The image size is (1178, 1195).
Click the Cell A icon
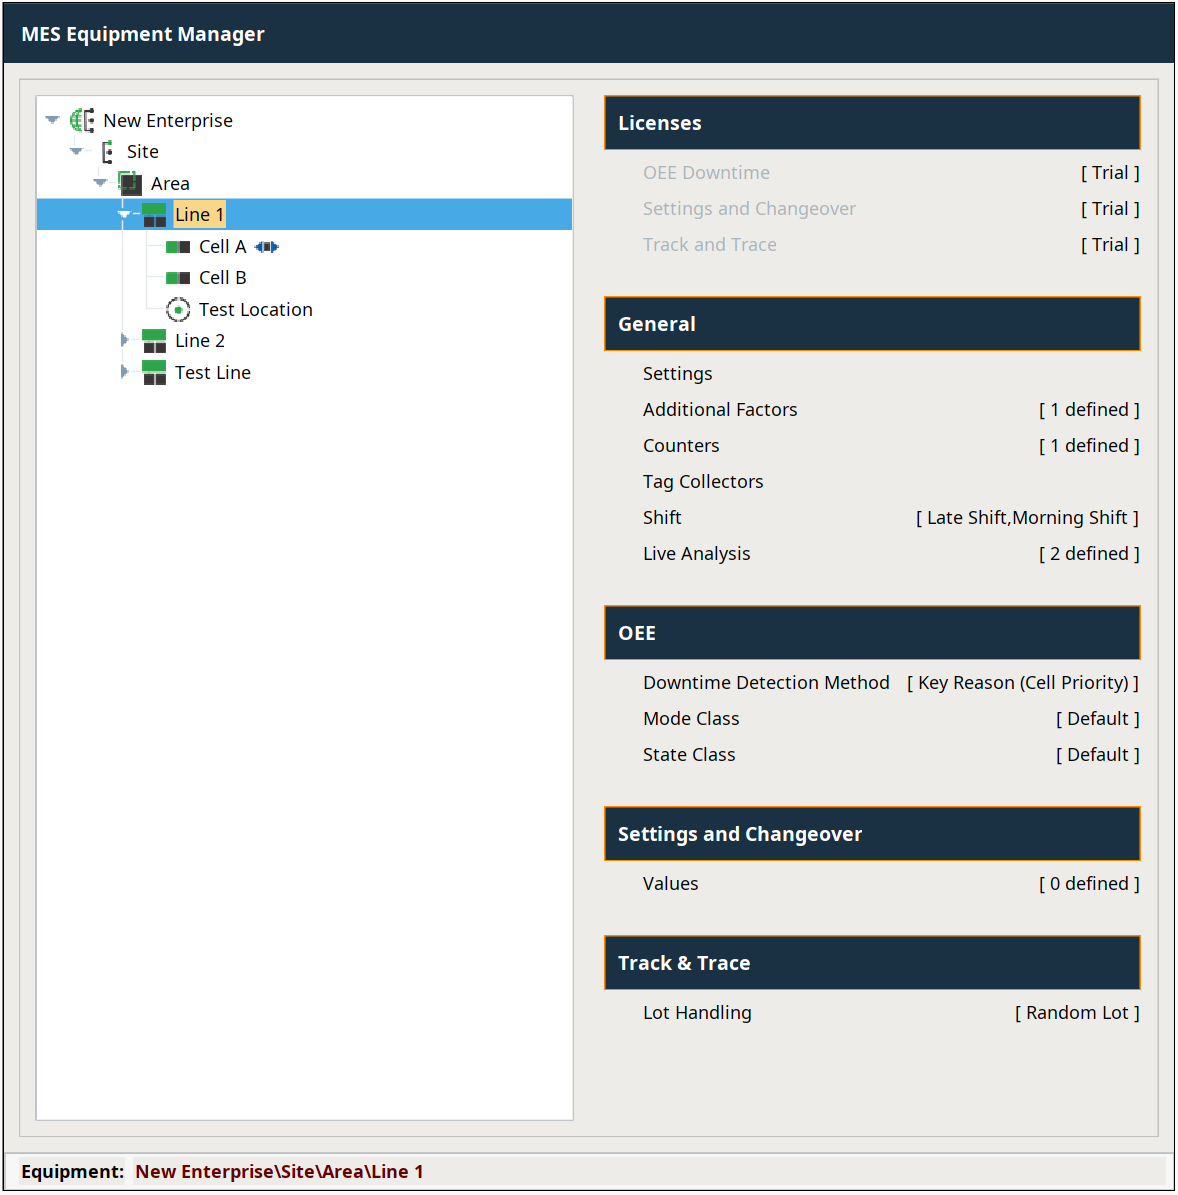(x=178, y=247)
